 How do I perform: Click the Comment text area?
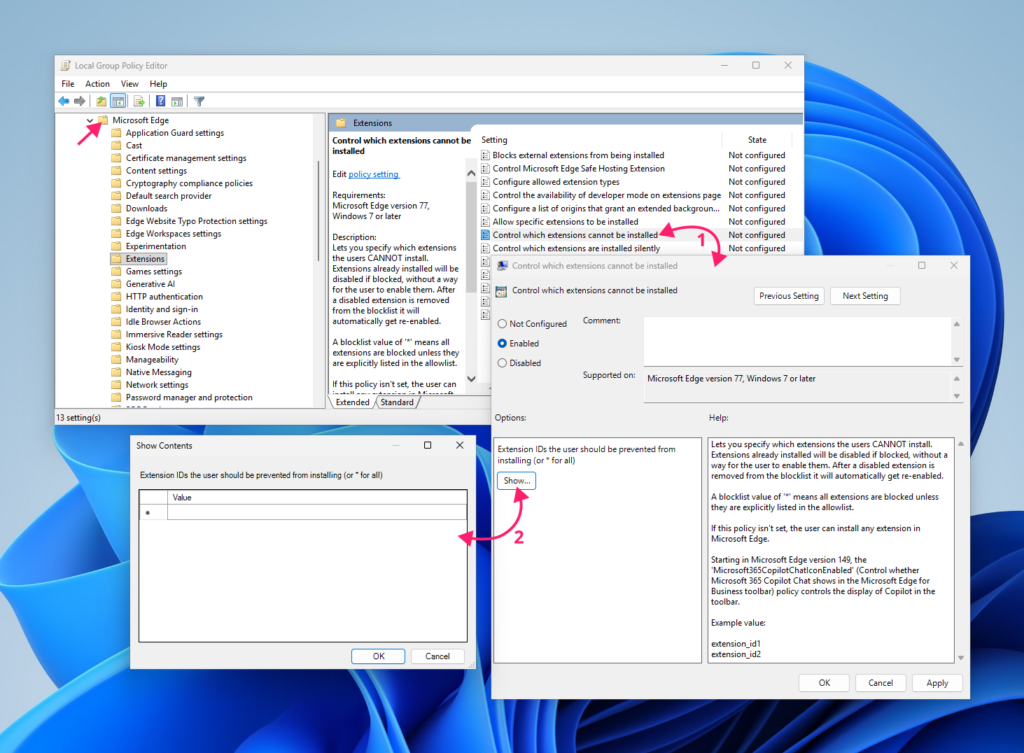[797, 342]
